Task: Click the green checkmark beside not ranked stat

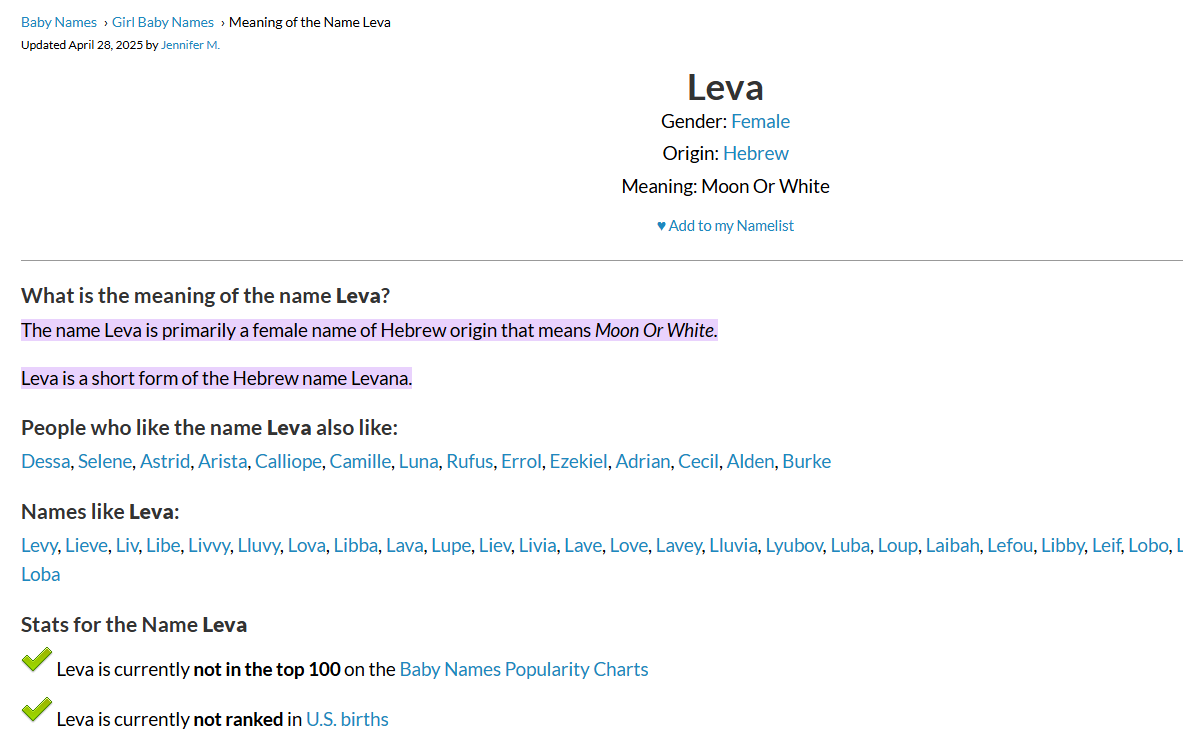Action: 37,709
